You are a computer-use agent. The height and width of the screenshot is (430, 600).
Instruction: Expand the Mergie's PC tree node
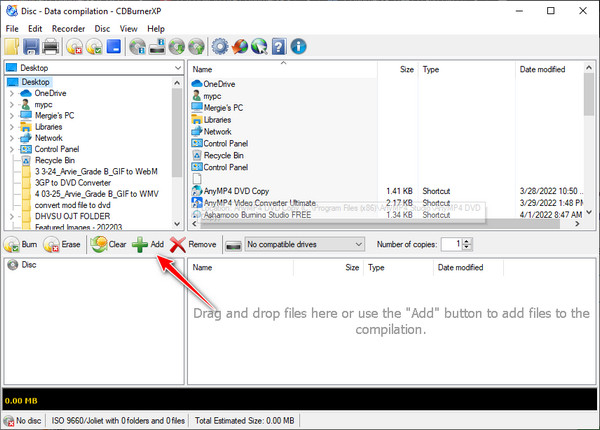coord(11,116)
